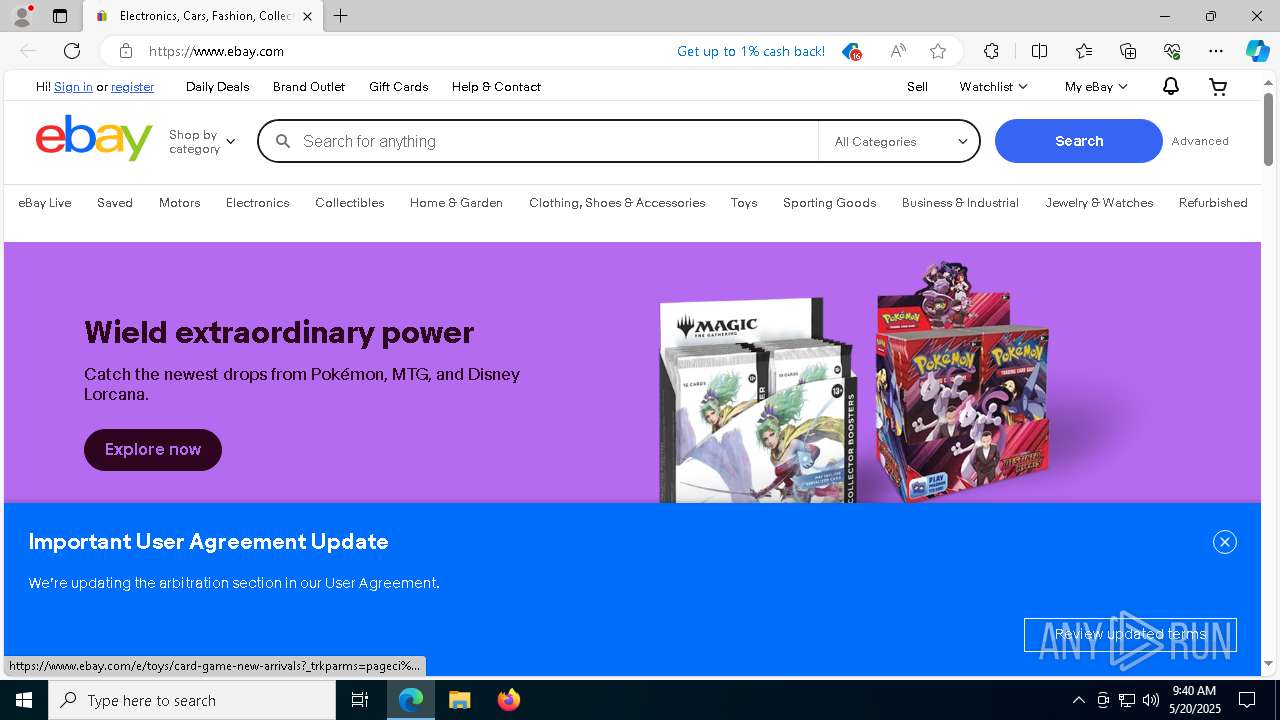Launch File Explorer from taskbar
The image size is (1280, 720).
pyautogui.click(x=460, y=700)
